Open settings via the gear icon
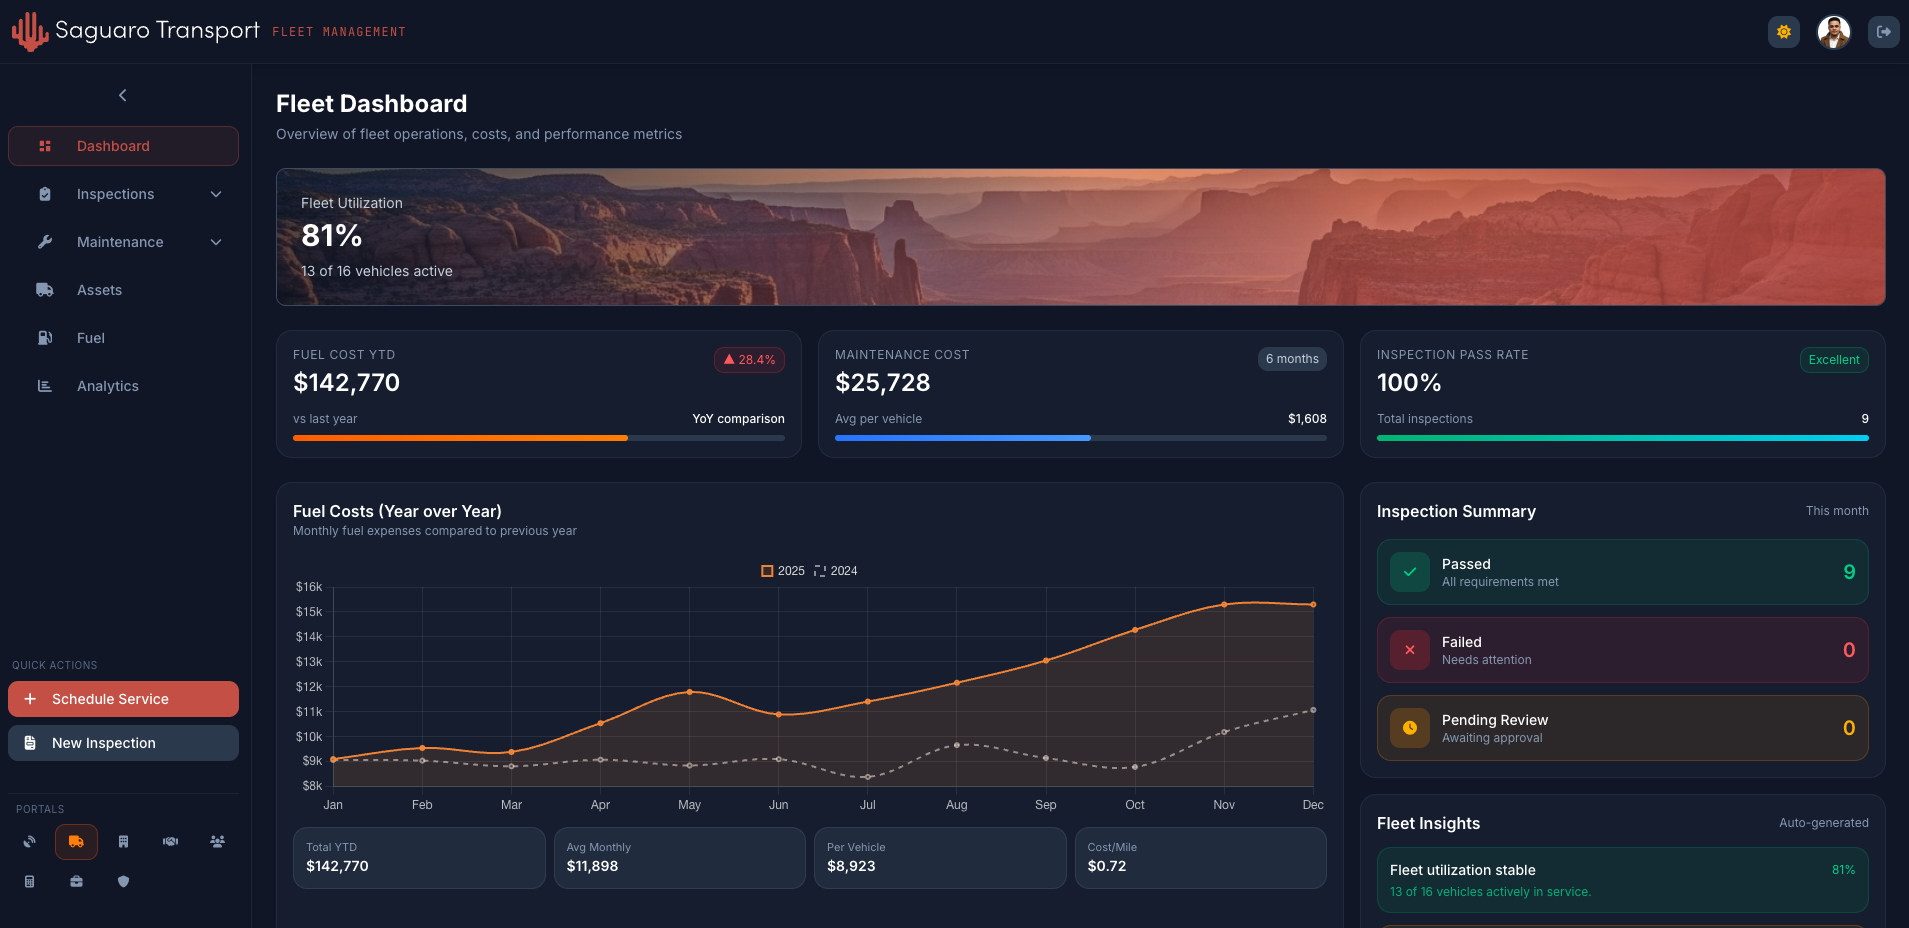 click(1783, 31)
